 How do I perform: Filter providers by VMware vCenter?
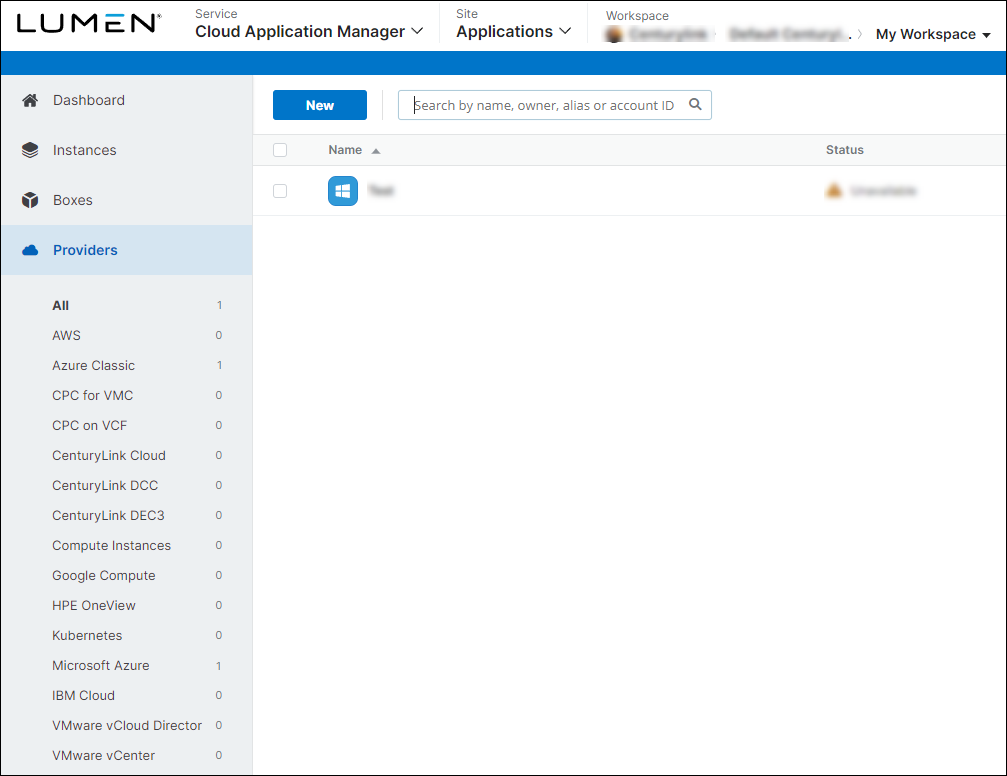[103, 755]
